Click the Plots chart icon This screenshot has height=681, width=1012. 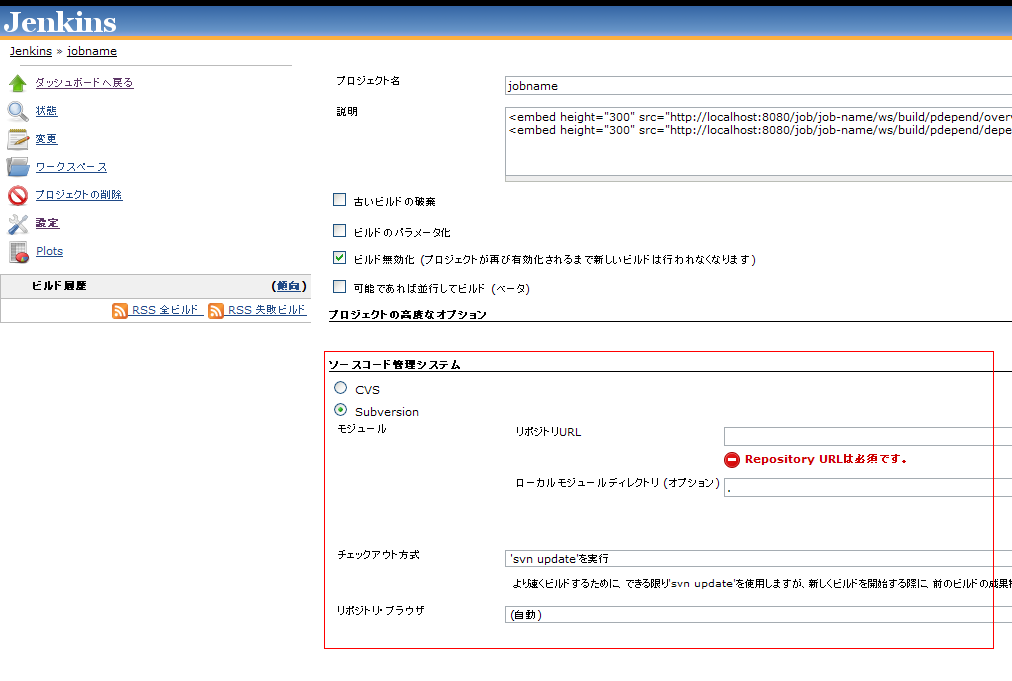click(x=19, y=252)
